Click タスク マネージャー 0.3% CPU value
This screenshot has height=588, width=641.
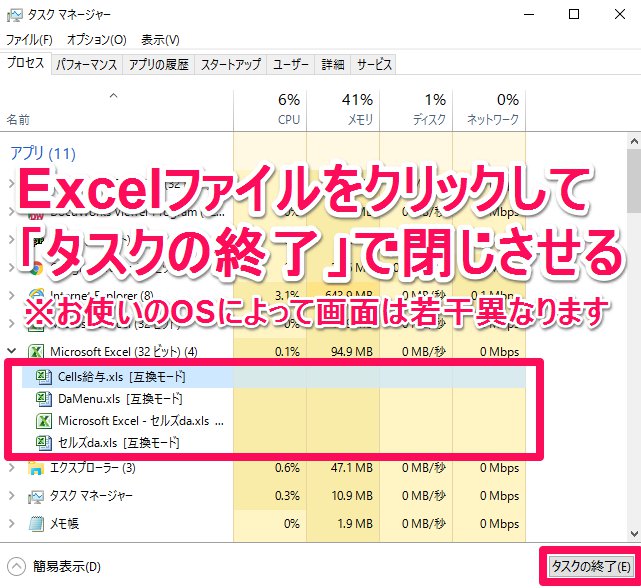pyautogui.click(x=287, y=496)
